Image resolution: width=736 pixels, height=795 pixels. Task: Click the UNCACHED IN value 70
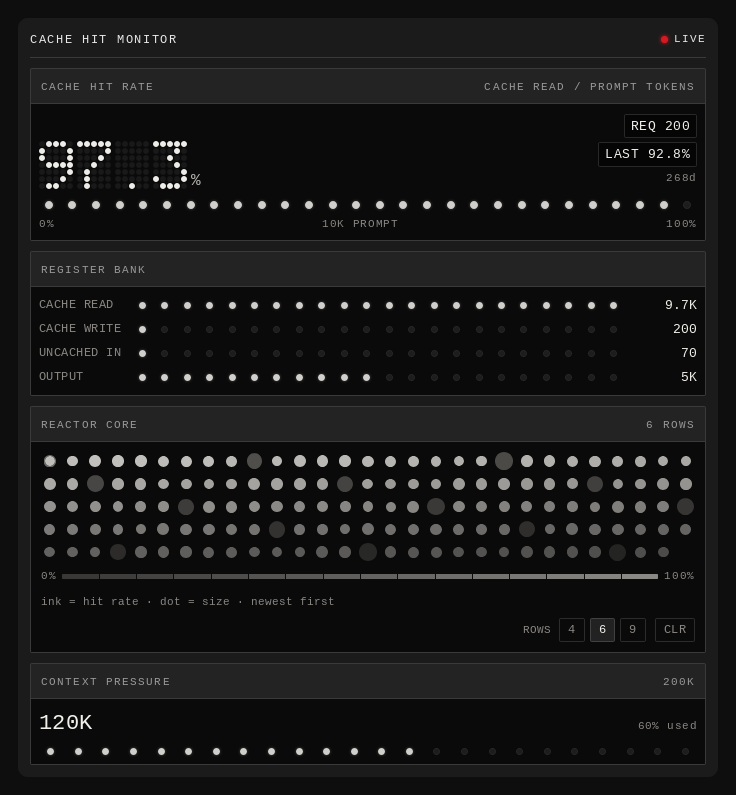pos(688,353)
